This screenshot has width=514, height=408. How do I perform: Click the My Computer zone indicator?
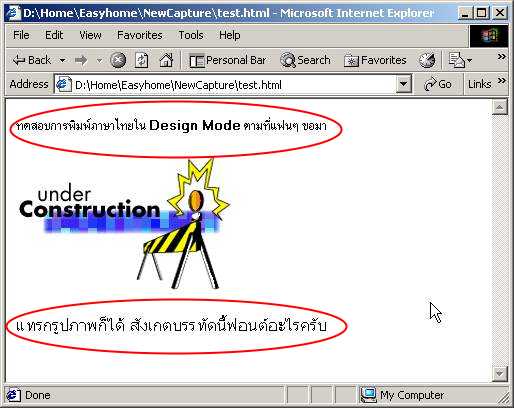point(402,395)
